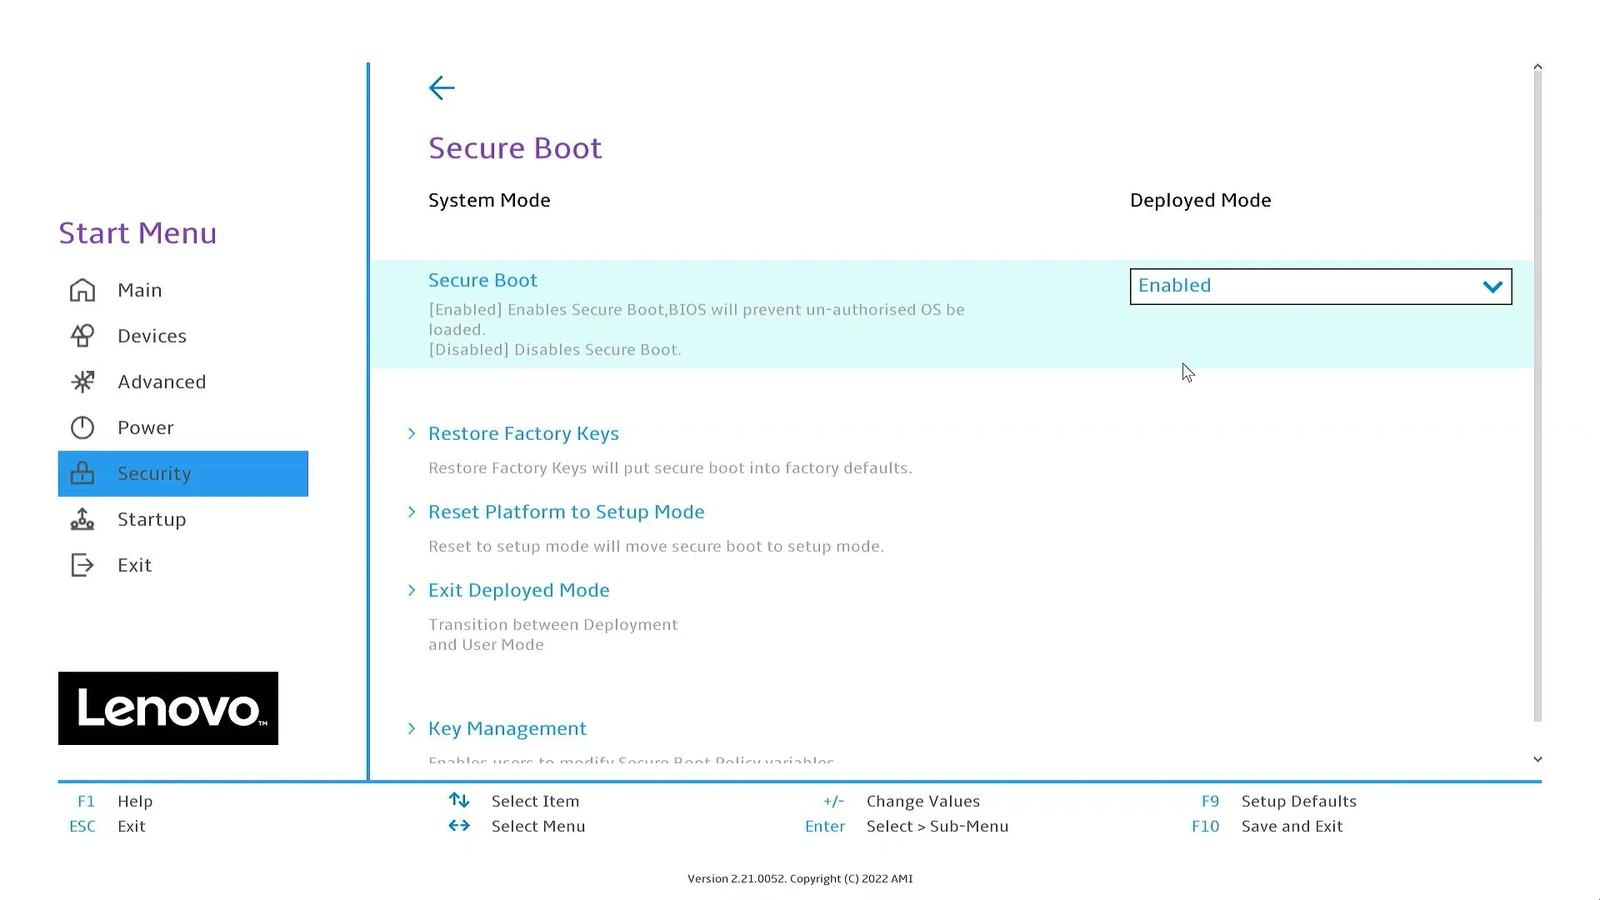This screenshot has width=1600, height=900.
Task: Click the Main home icon
Action: coord(82,290)
